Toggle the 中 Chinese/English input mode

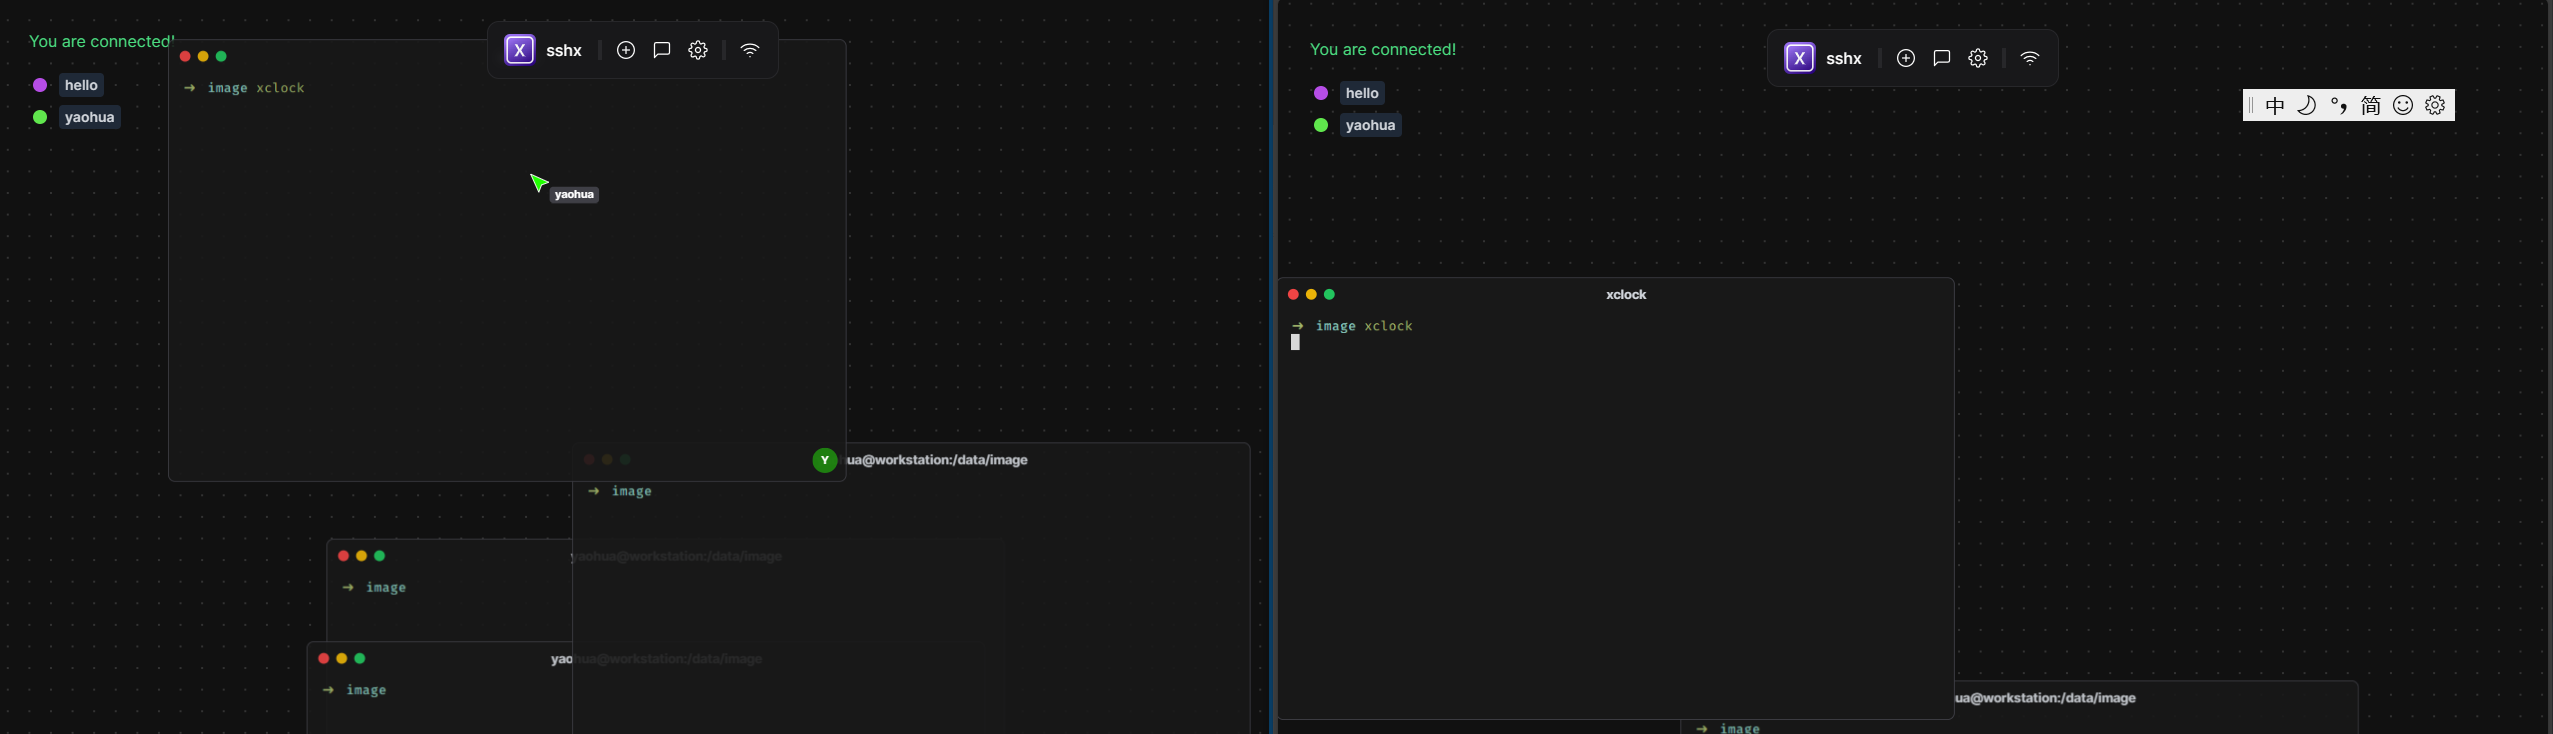(x=2275, y=105)
